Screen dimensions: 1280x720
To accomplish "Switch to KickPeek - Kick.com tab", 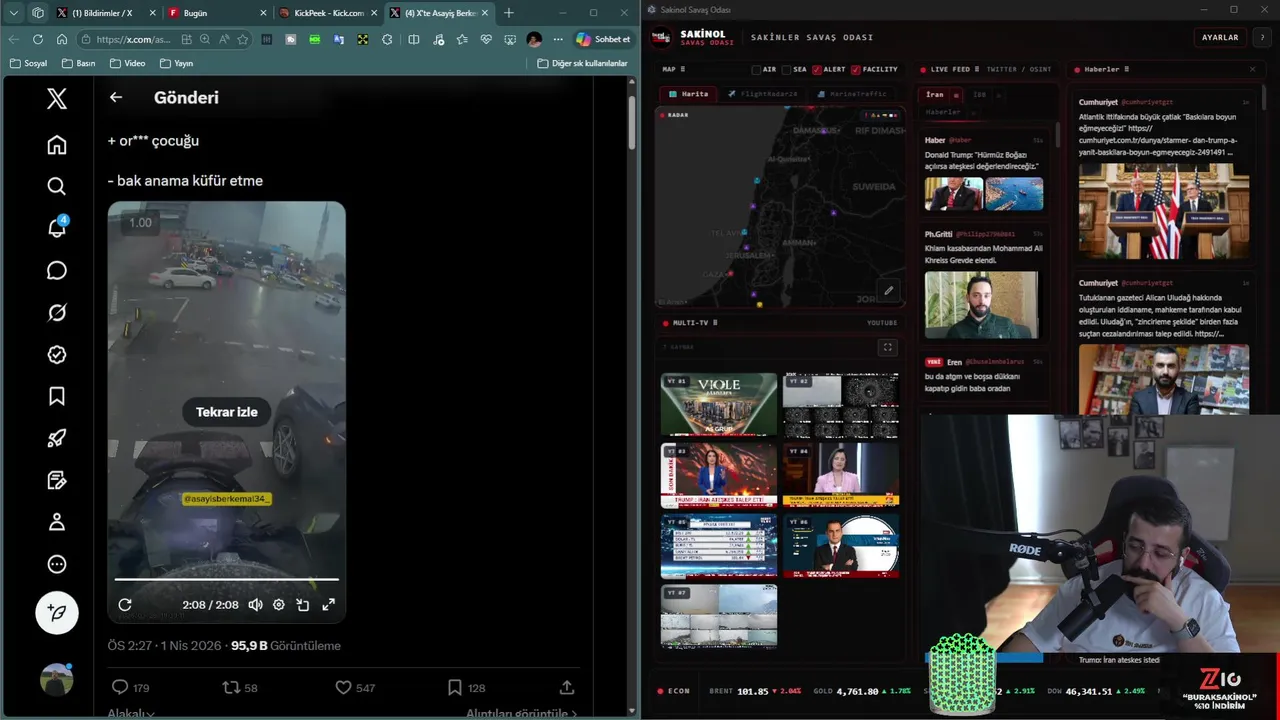I will 329,13.
